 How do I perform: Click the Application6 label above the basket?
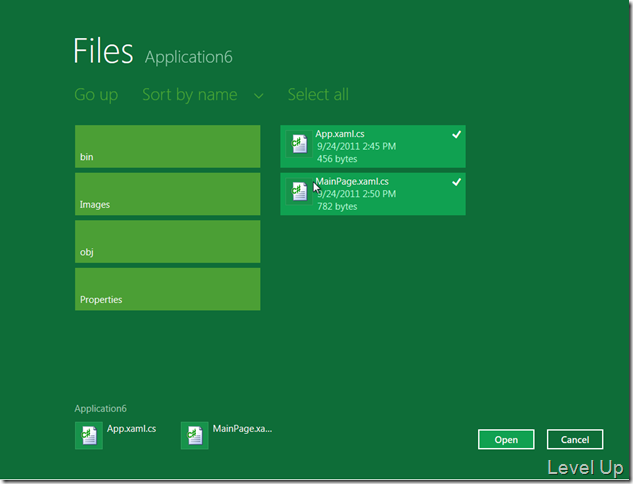point(101,409)
